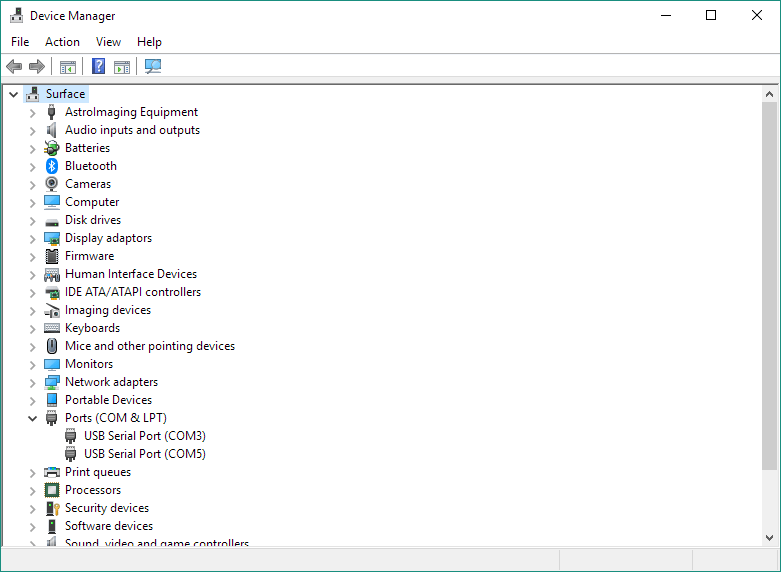Select USB Serial Port (COM5) device

(x=144, y=454)
